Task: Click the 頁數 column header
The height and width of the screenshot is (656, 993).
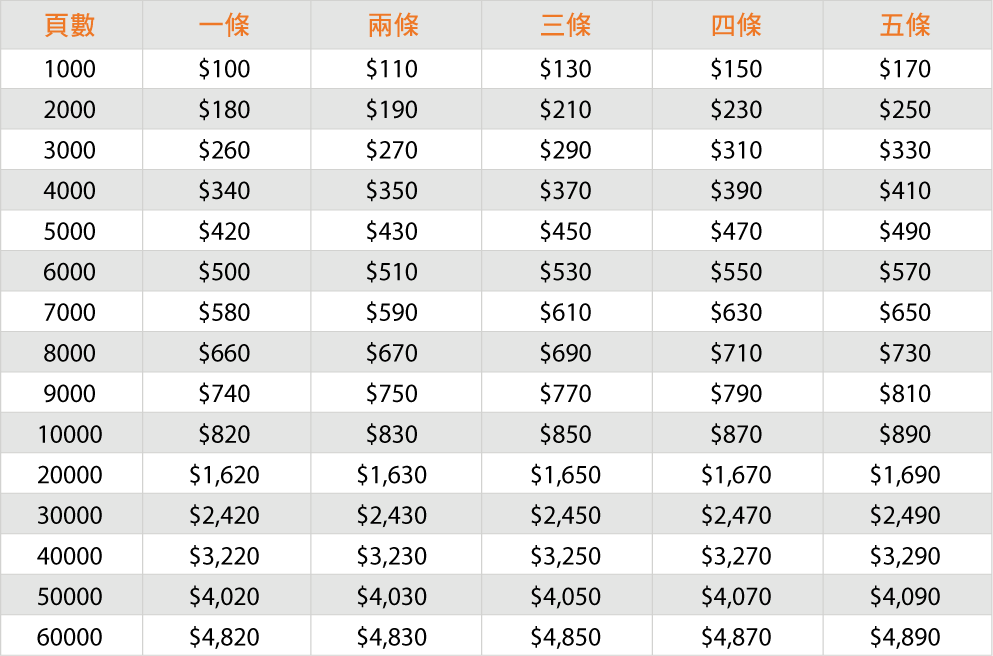Action: coord(70,25)
